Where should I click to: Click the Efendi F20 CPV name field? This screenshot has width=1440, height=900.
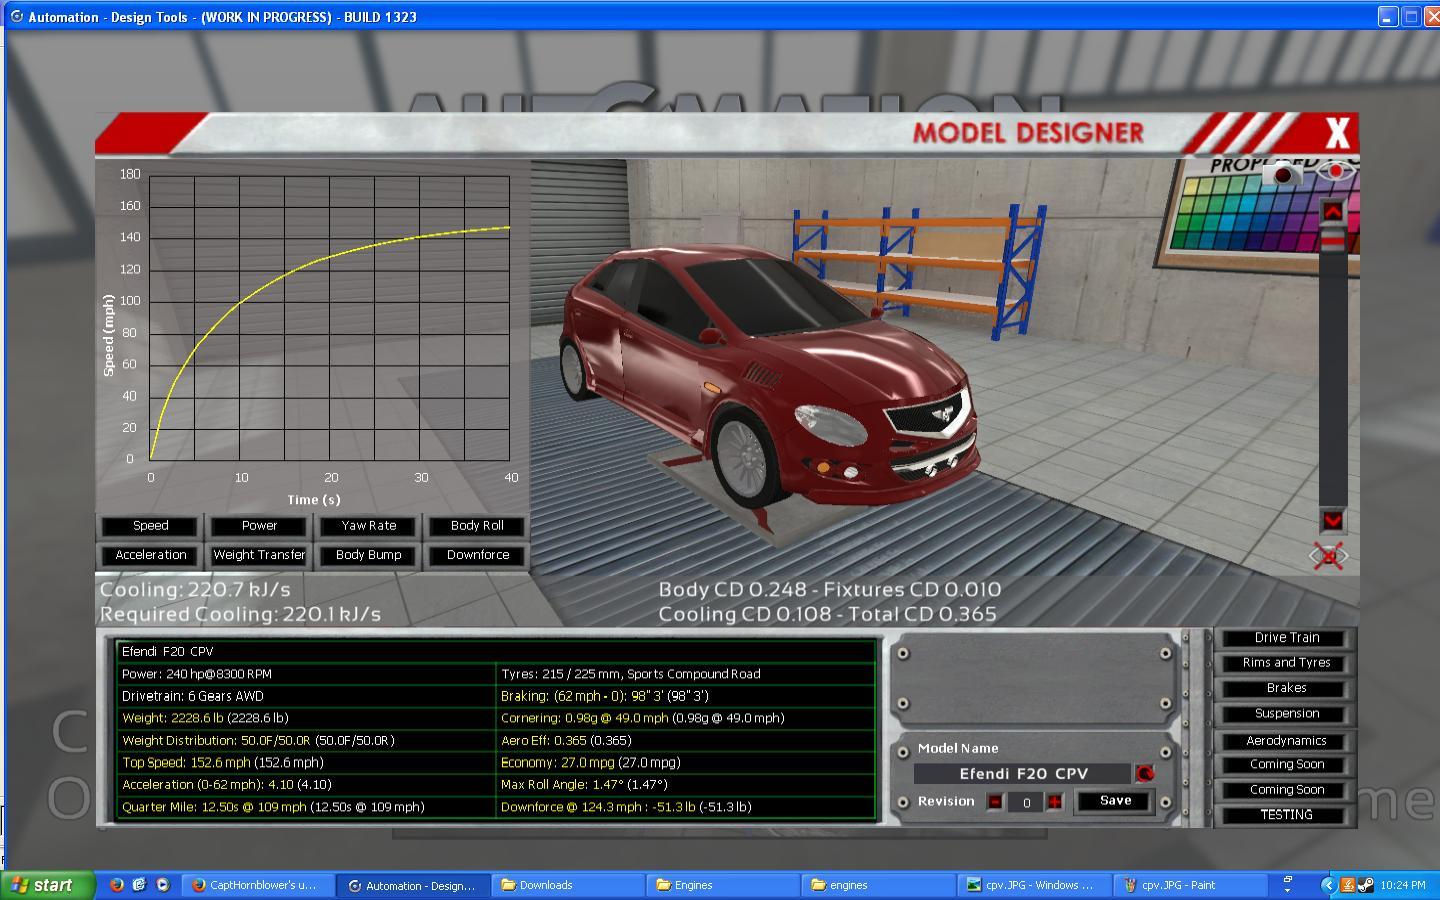pos(1023,773)
